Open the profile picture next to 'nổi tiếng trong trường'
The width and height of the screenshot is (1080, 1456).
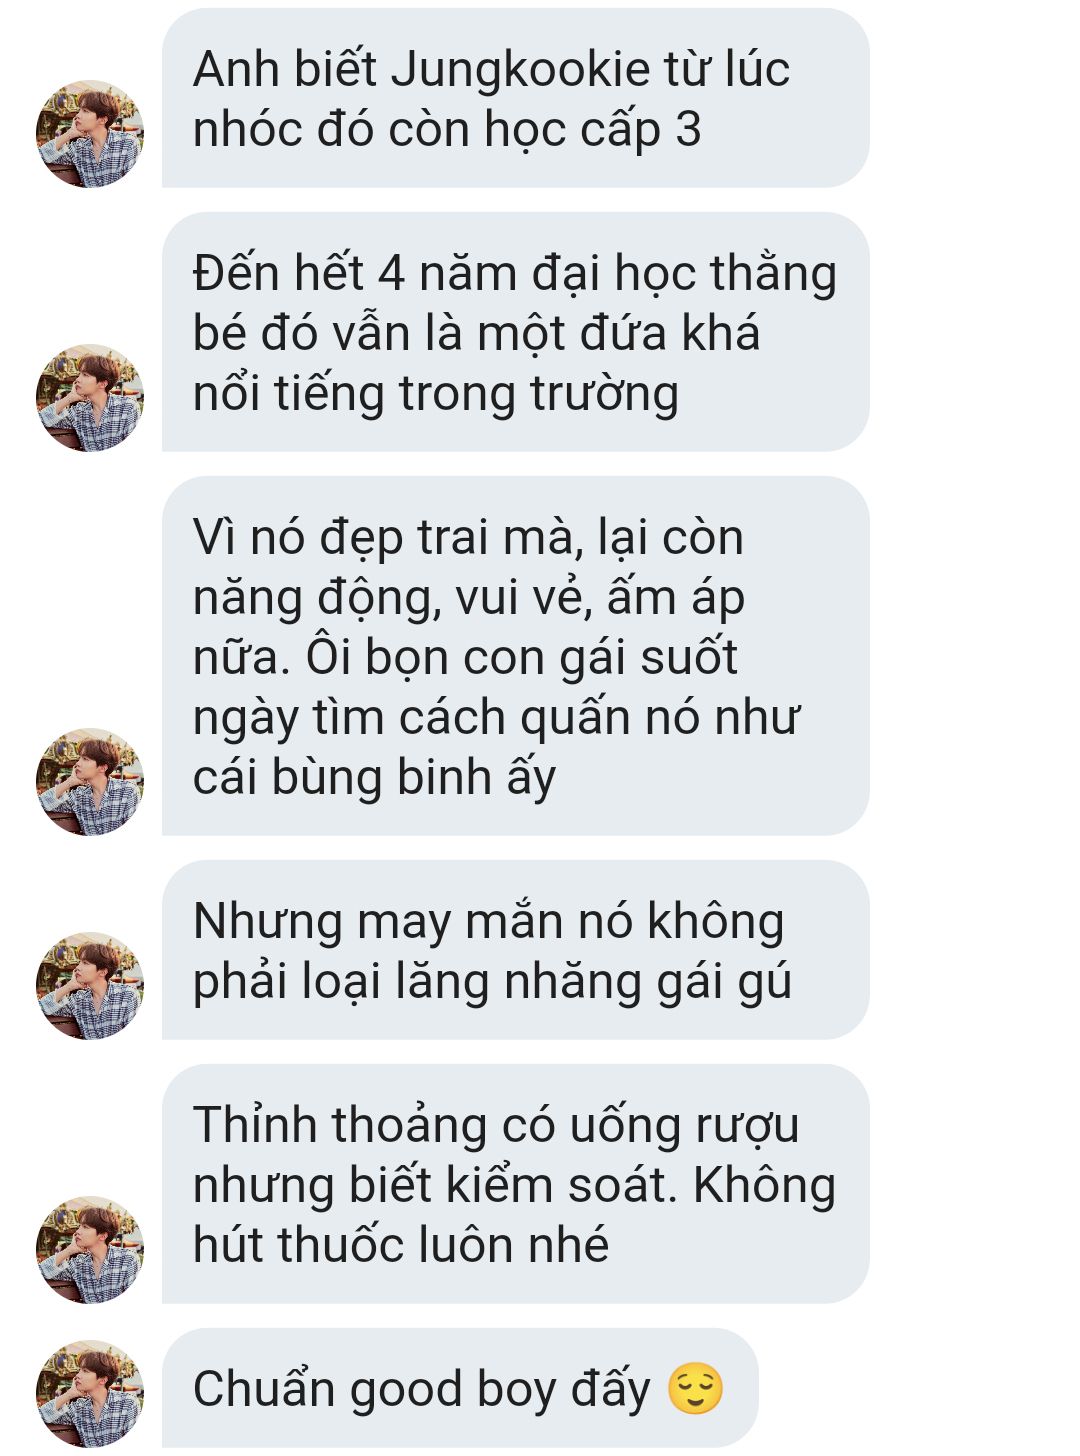click(x=90, y=398)
